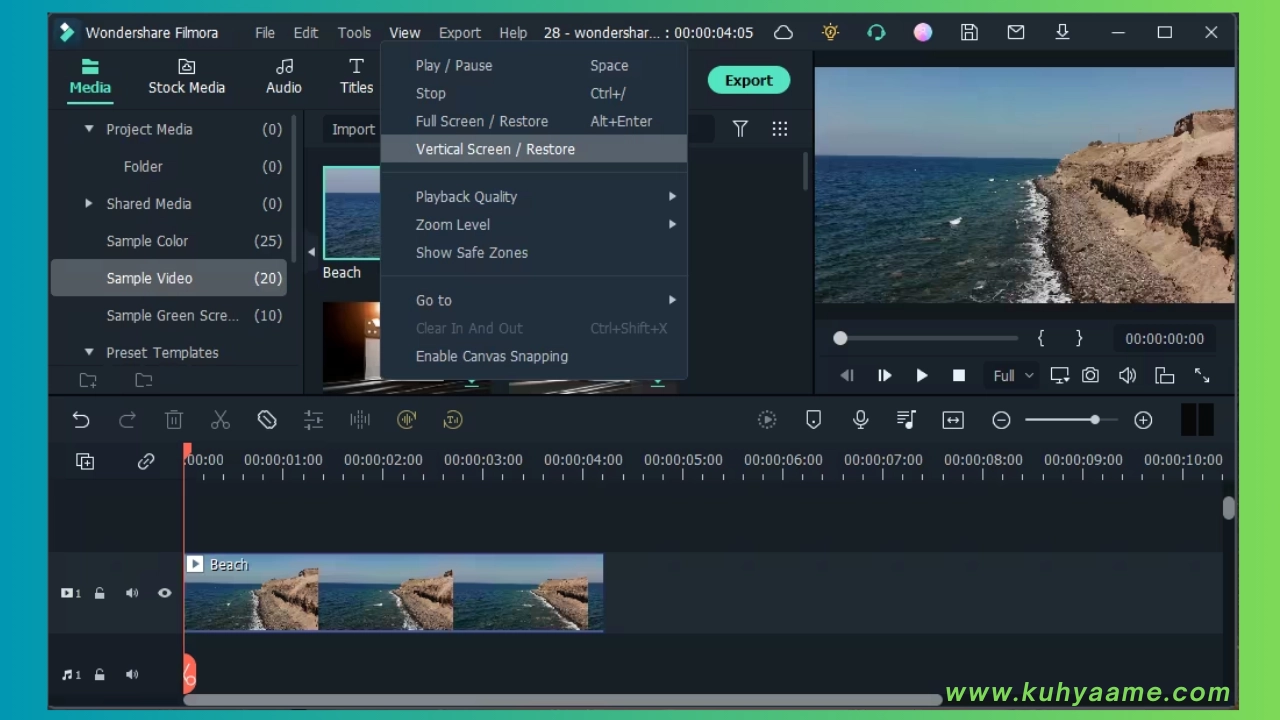Screen dimensions: 1280x720
Task: Open the File menu
Action: (x=265, y=32)
